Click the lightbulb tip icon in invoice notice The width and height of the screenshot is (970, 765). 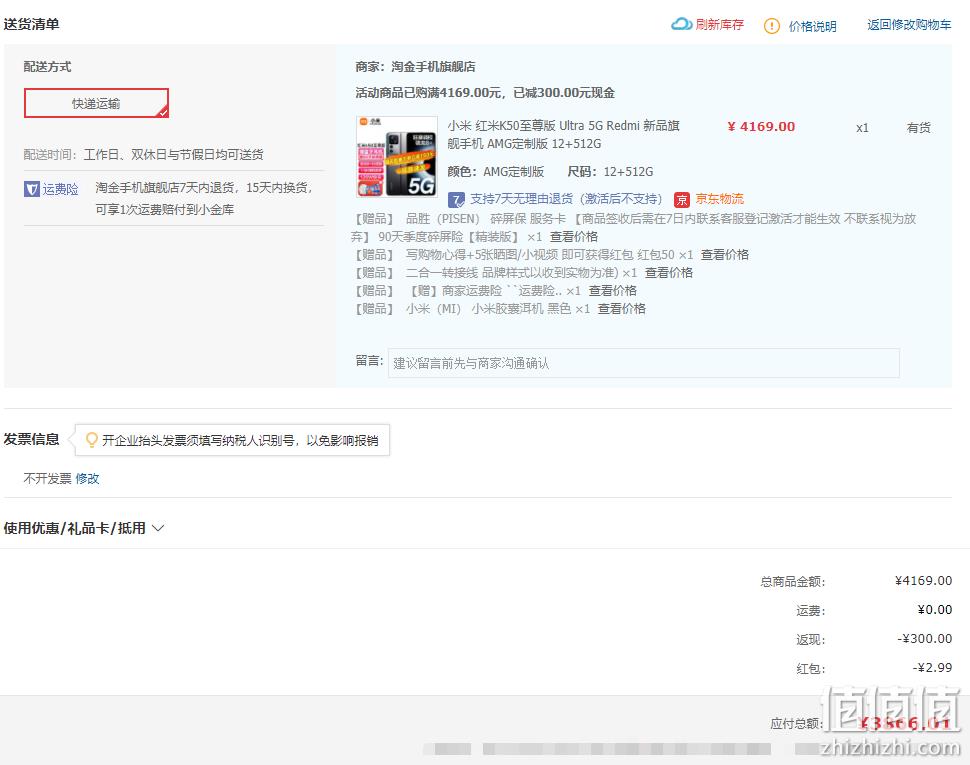pos(92,440)
